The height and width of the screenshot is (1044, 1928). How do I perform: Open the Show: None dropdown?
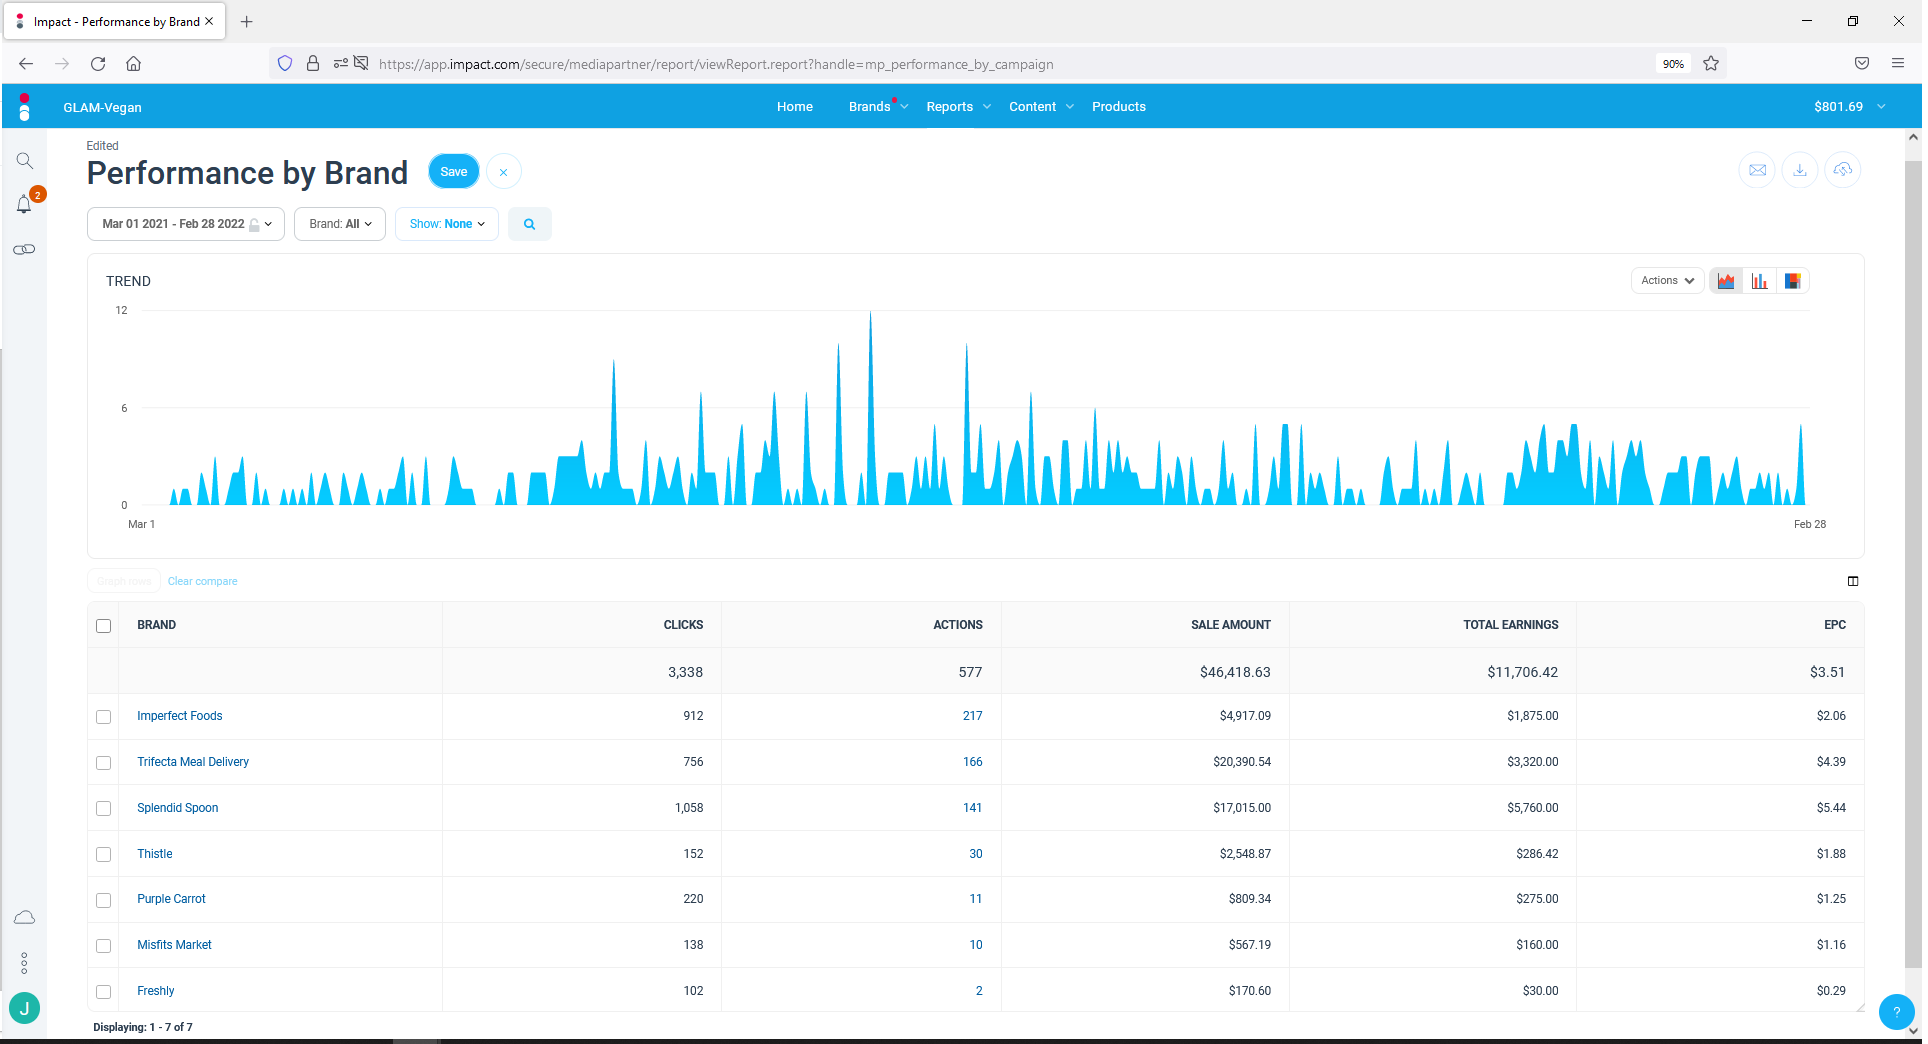447,224
